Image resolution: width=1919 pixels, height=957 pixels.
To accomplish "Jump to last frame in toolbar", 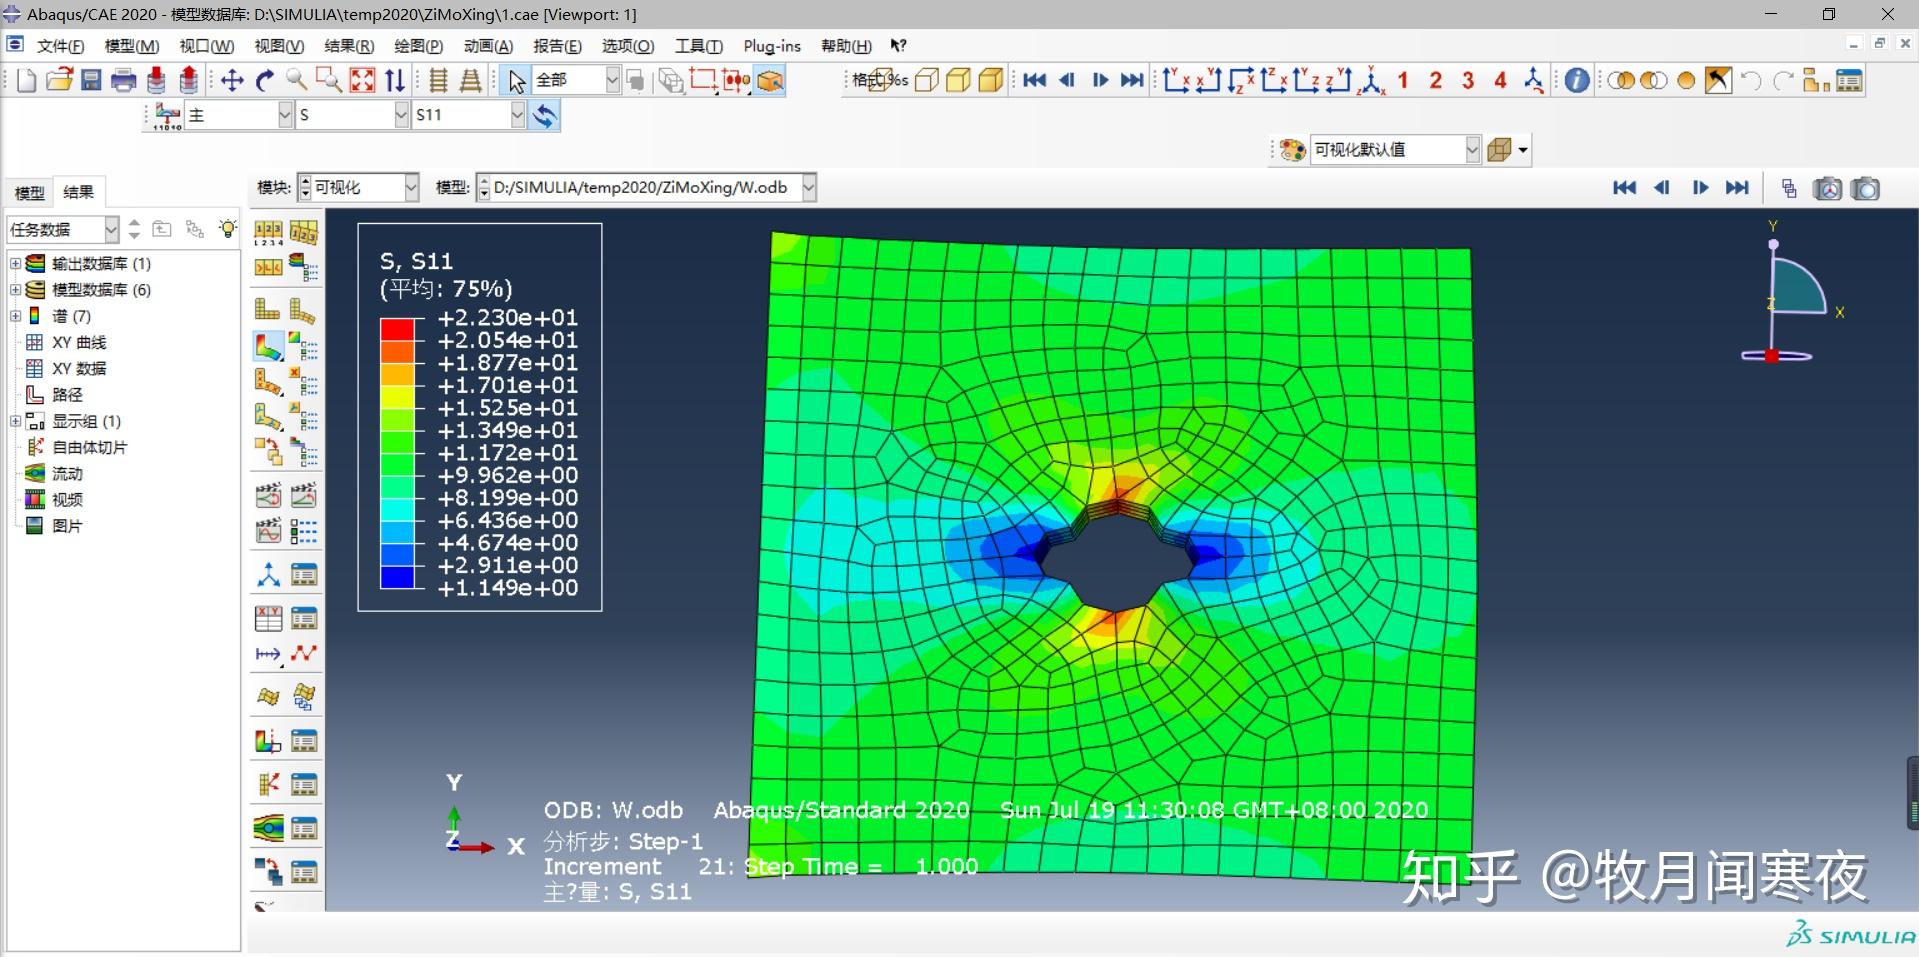I will coord(1131,80).
